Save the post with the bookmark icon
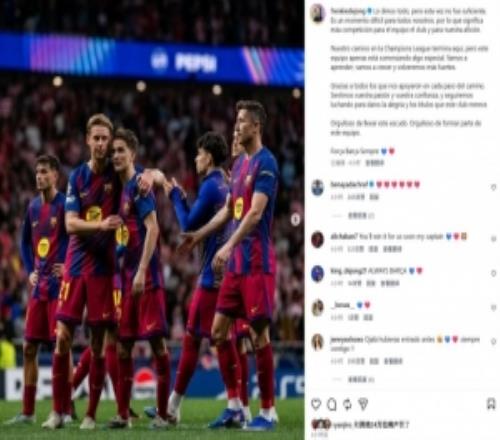The width and height of the screenshot is (500, 440). 491,404
